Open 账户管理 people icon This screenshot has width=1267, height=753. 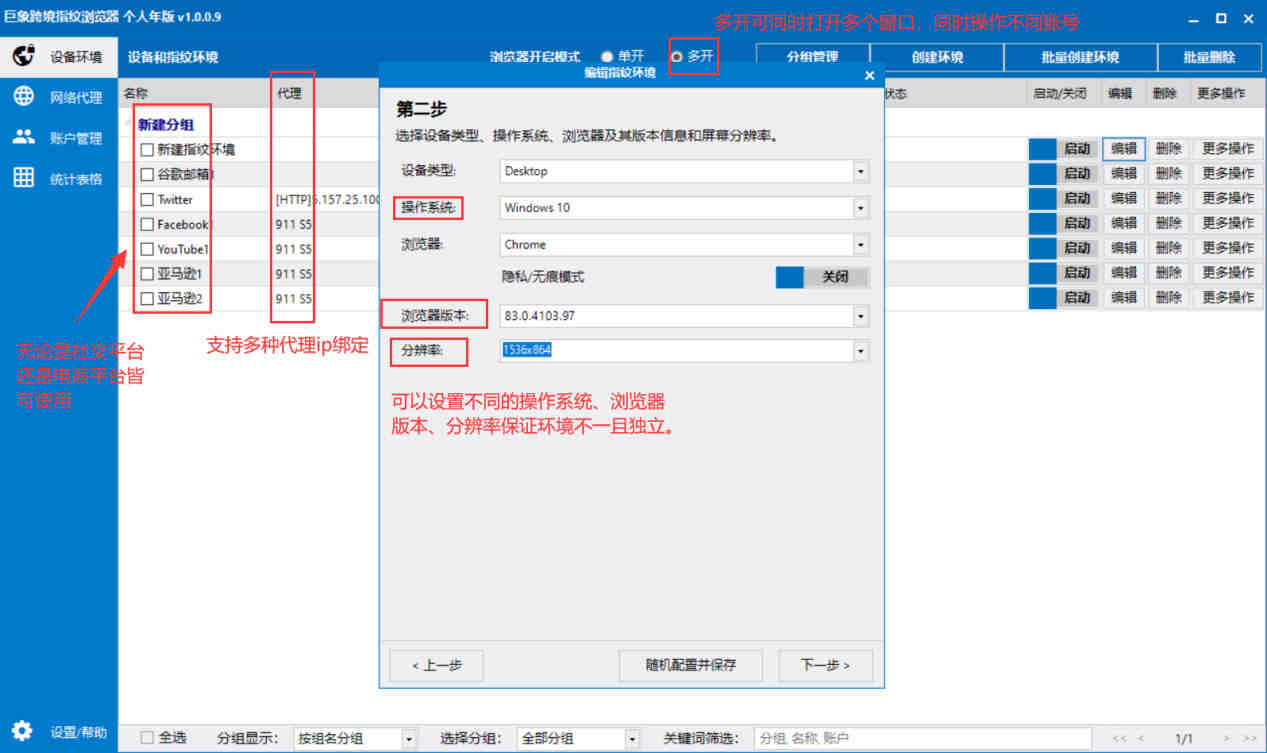[23, 138]
